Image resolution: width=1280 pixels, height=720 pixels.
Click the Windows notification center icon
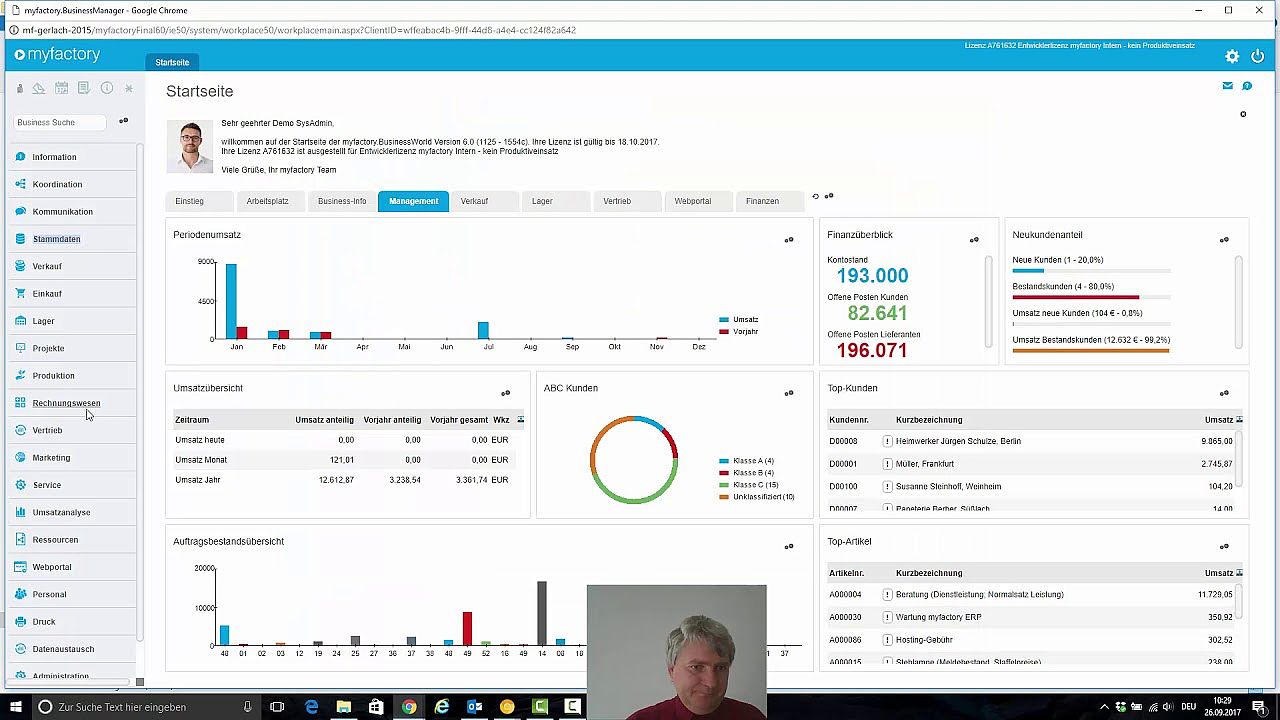click(x=1259, y=707)
